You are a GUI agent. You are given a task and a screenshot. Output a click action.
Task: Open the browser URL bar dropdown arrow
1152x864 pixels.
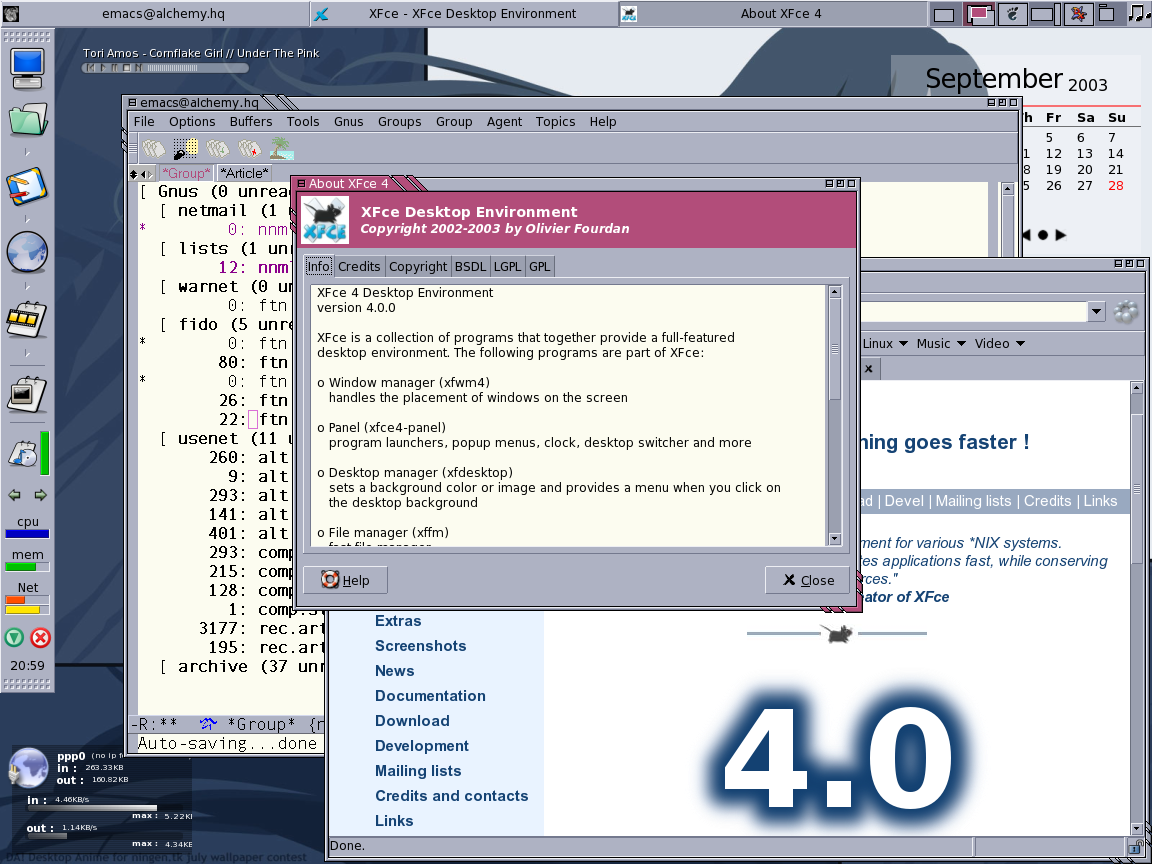click(1096, 312)
